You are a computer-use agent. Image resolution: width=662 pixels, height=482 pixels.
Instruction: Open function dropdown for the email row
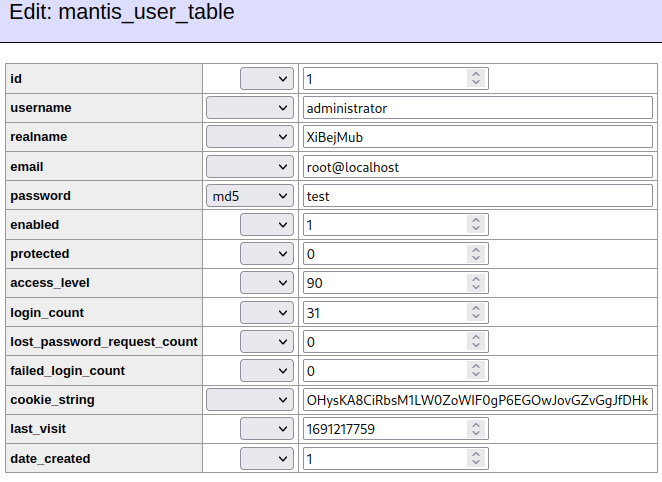point(250,167)
